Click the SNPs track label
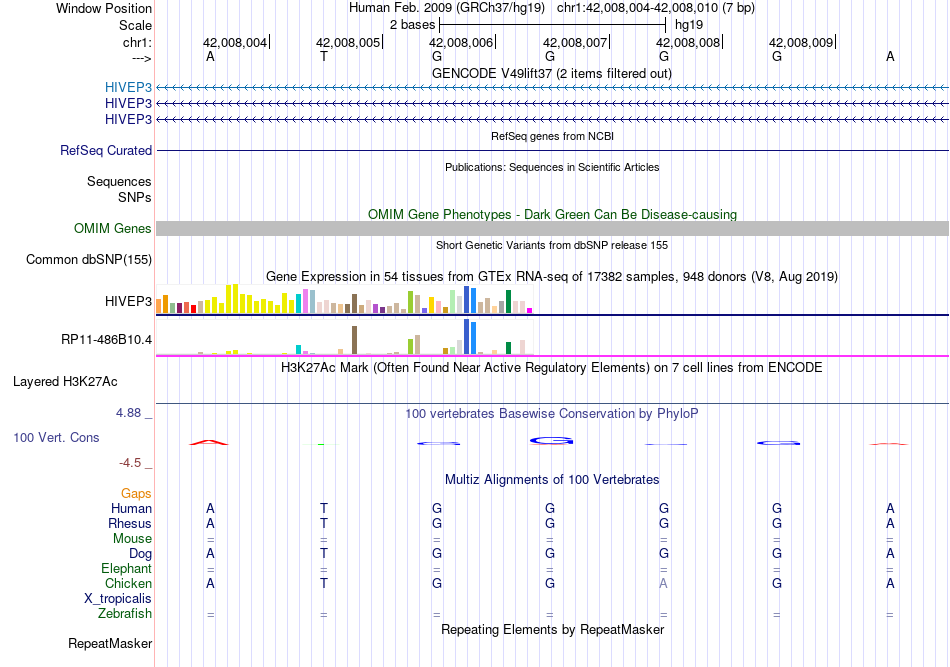 click(x=135, y=197)
